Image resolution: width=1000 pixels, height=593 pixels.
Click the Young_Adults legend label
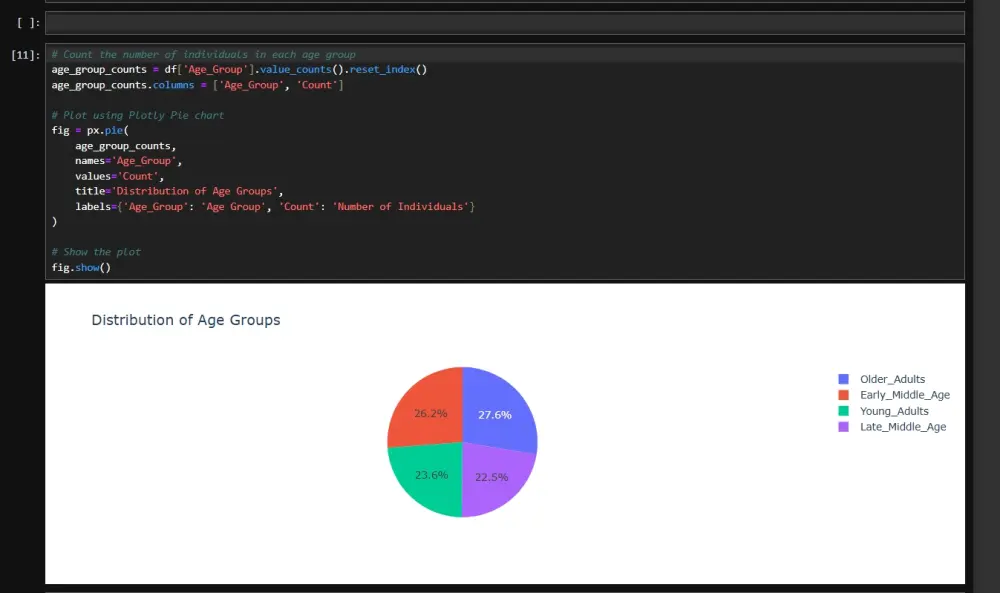894,411
